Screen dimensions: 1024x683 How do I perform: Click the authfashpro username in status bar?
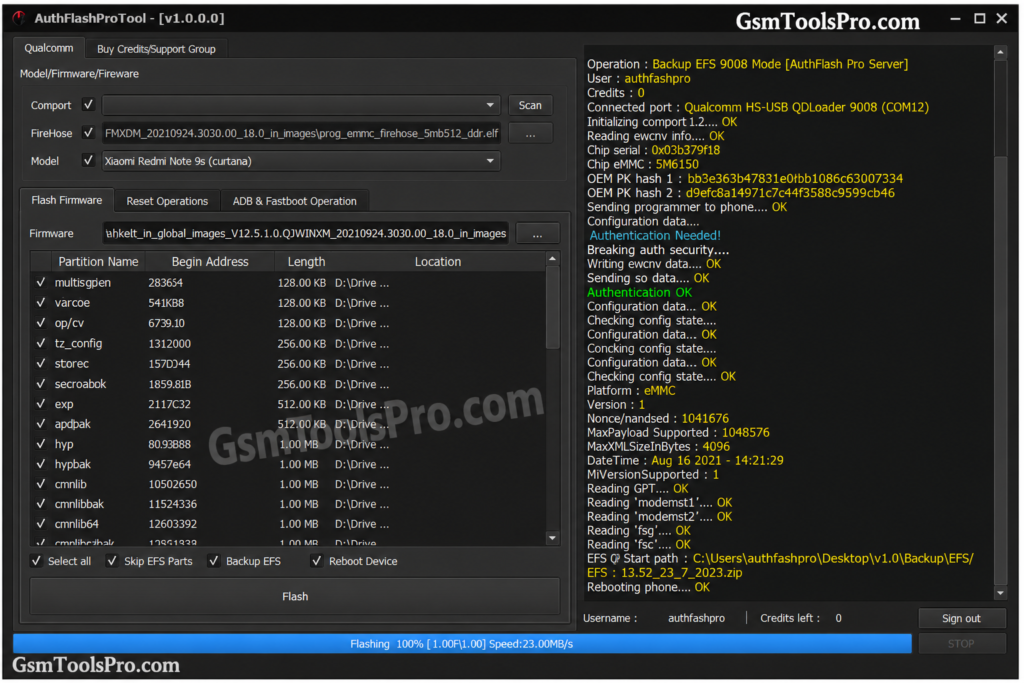(x=696, y=618)
